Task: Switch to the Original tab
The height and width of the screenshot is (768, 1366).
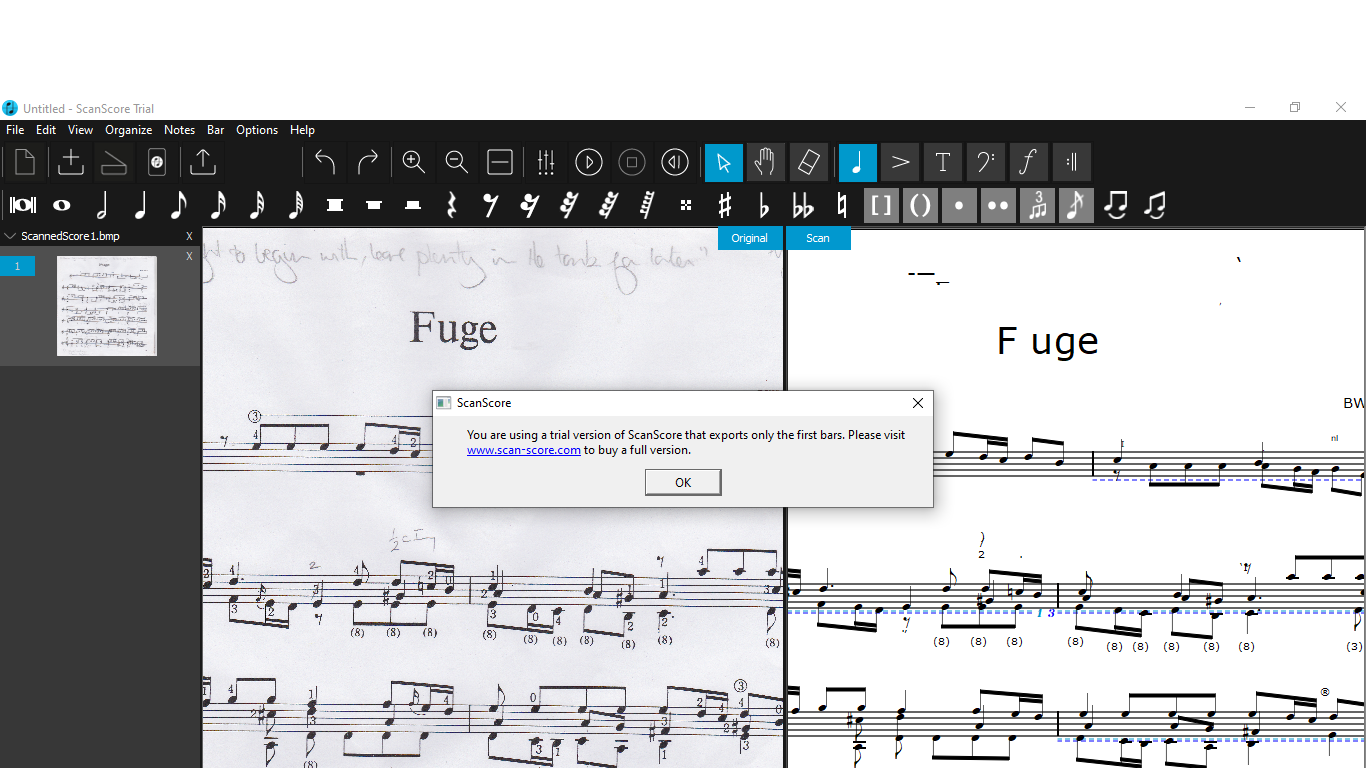Action: (750, 238)
